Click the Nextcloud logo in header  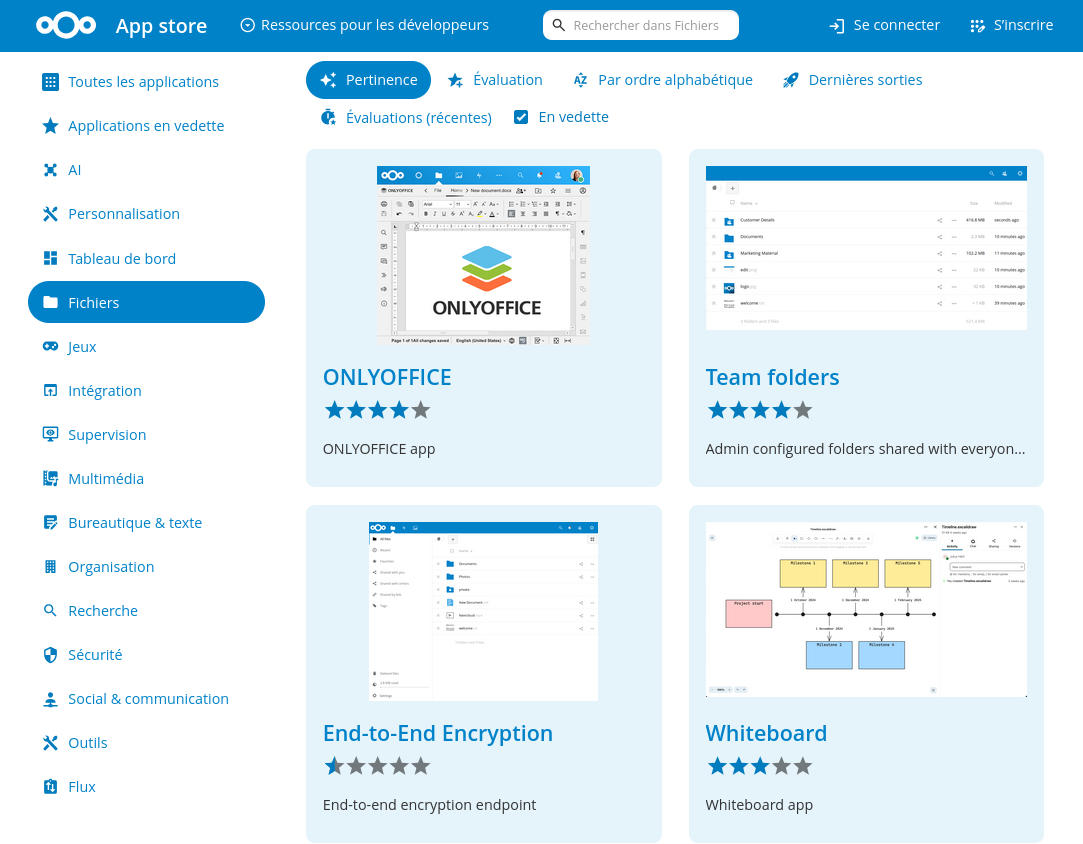tap(66, 26)
